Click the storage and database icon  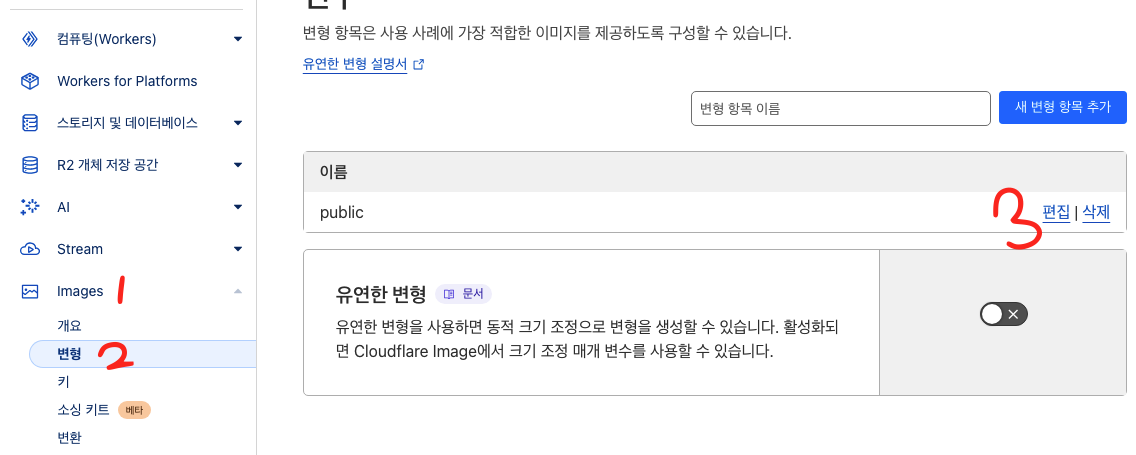30,123
